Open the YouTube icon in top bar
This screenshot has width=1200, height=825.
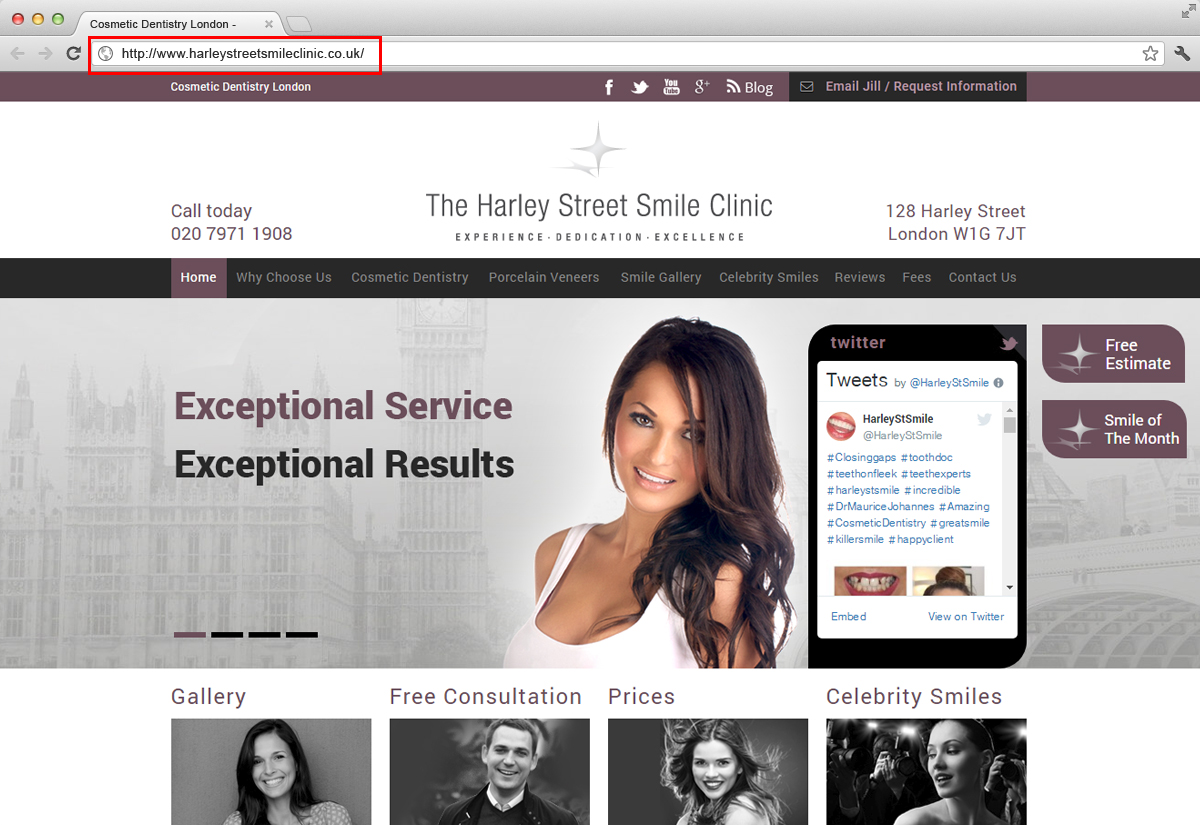671,87
